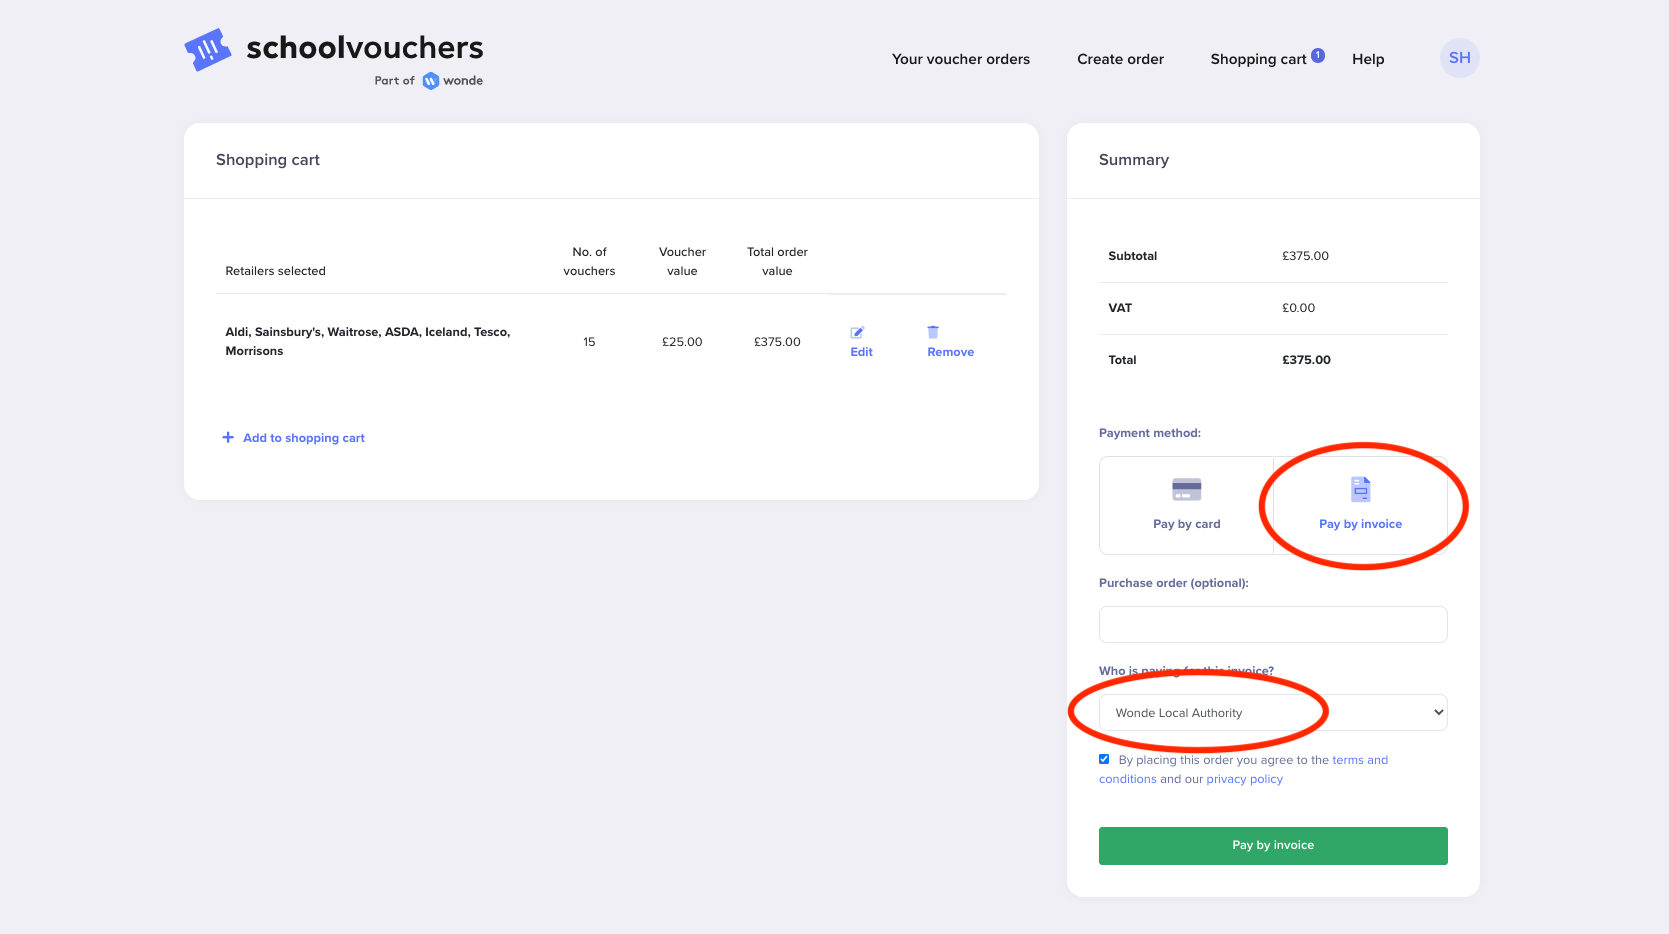
Task: Click the schoolvouchers ticket logo icon
Action: tap(208, 49)
